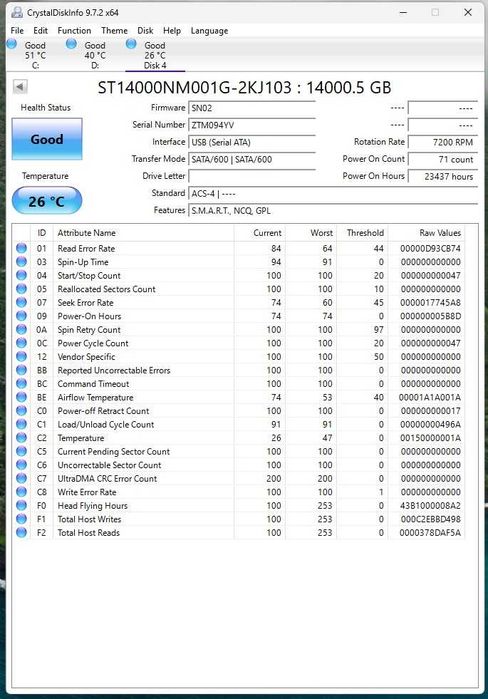Image resolution: width=488 pixels, height=699 pixels.
Task: Click the Attribute Name column header
Action: pyautogui.click(x=143, y=233)
